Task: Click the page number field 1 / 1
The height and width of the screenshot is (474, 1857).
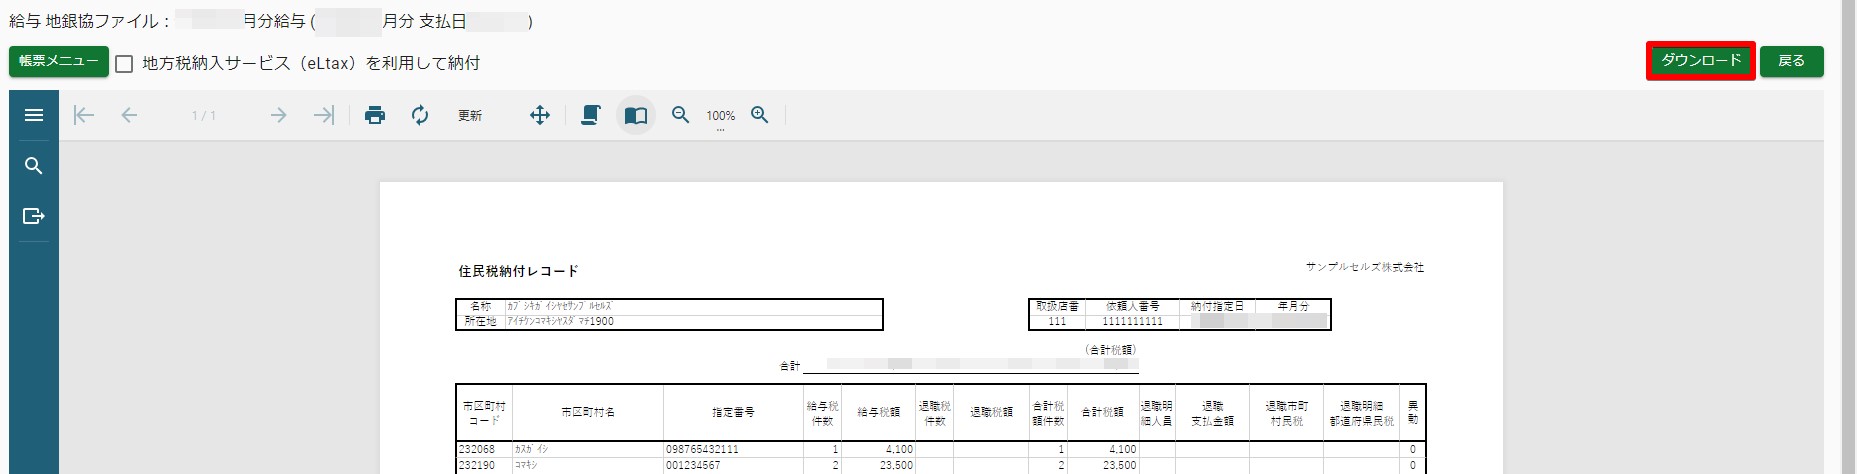Action: 204,116
